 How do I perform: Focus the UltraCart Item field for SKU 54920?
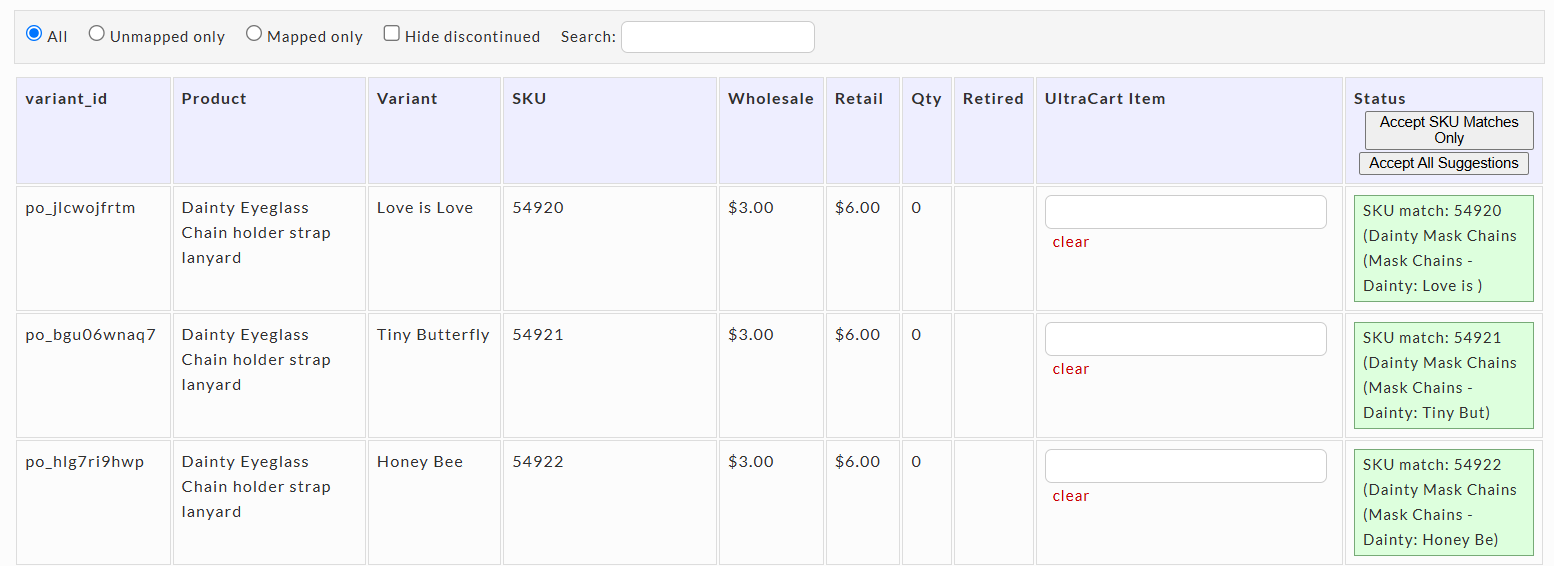coord(1186,212)
